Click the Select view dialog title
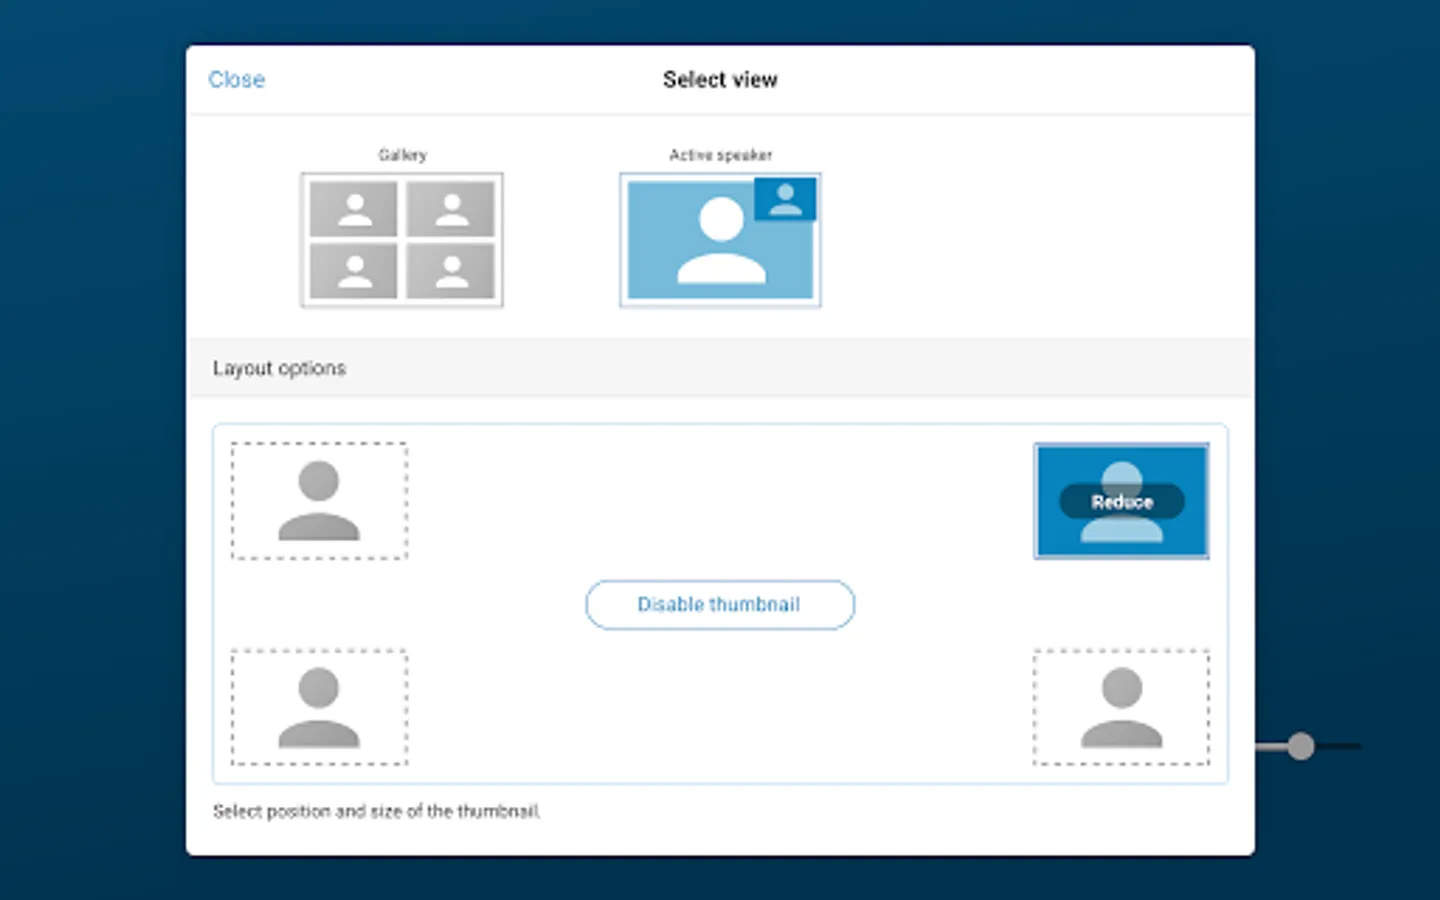1440x900 pixels. [720, 80]
